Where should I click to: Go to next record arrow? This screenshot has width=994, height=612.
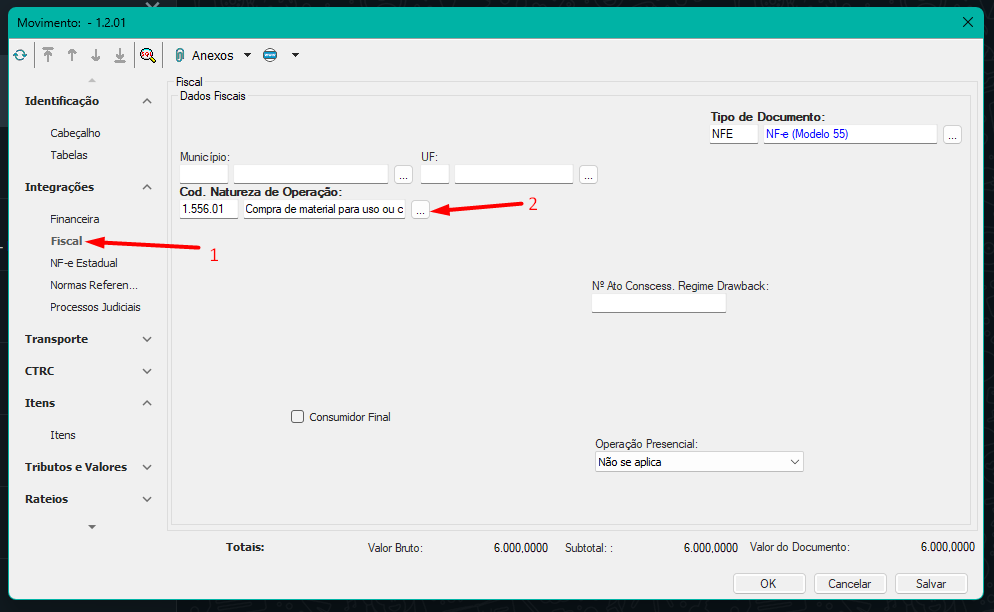[96, 55]
